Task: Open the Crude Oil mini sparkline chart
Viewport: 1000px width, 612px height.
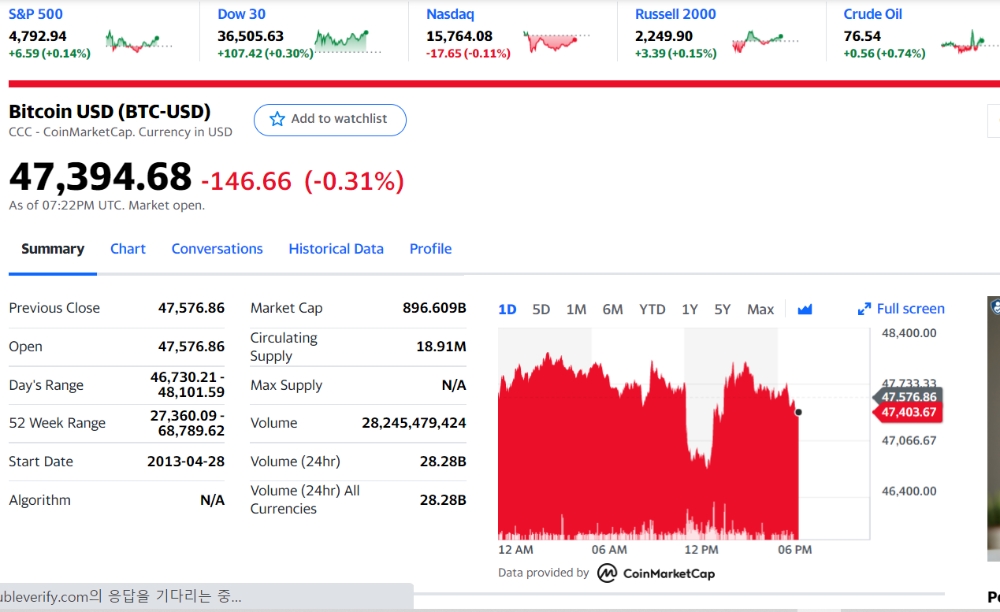Action: [x=969, y=42]
